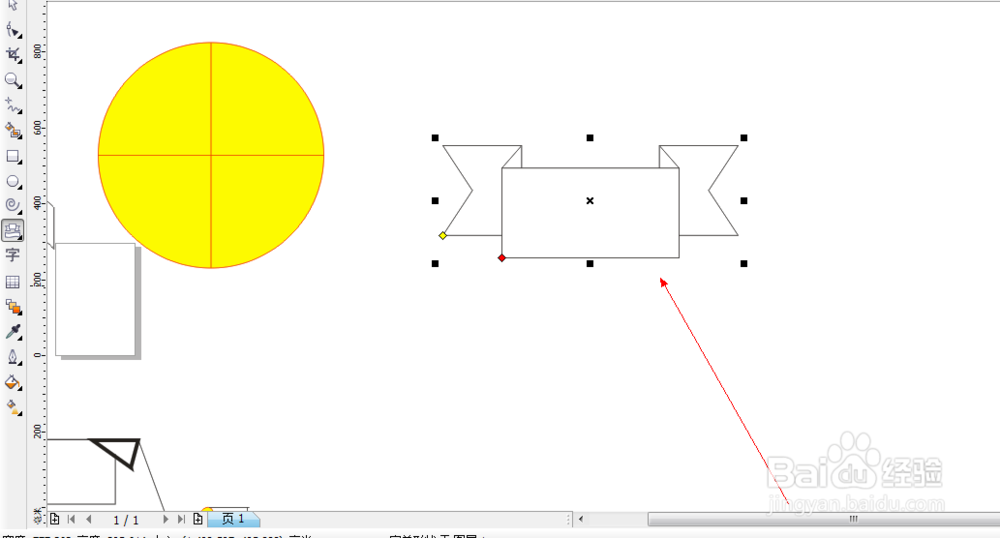Pick the Rectangle tool

point(13,156)
